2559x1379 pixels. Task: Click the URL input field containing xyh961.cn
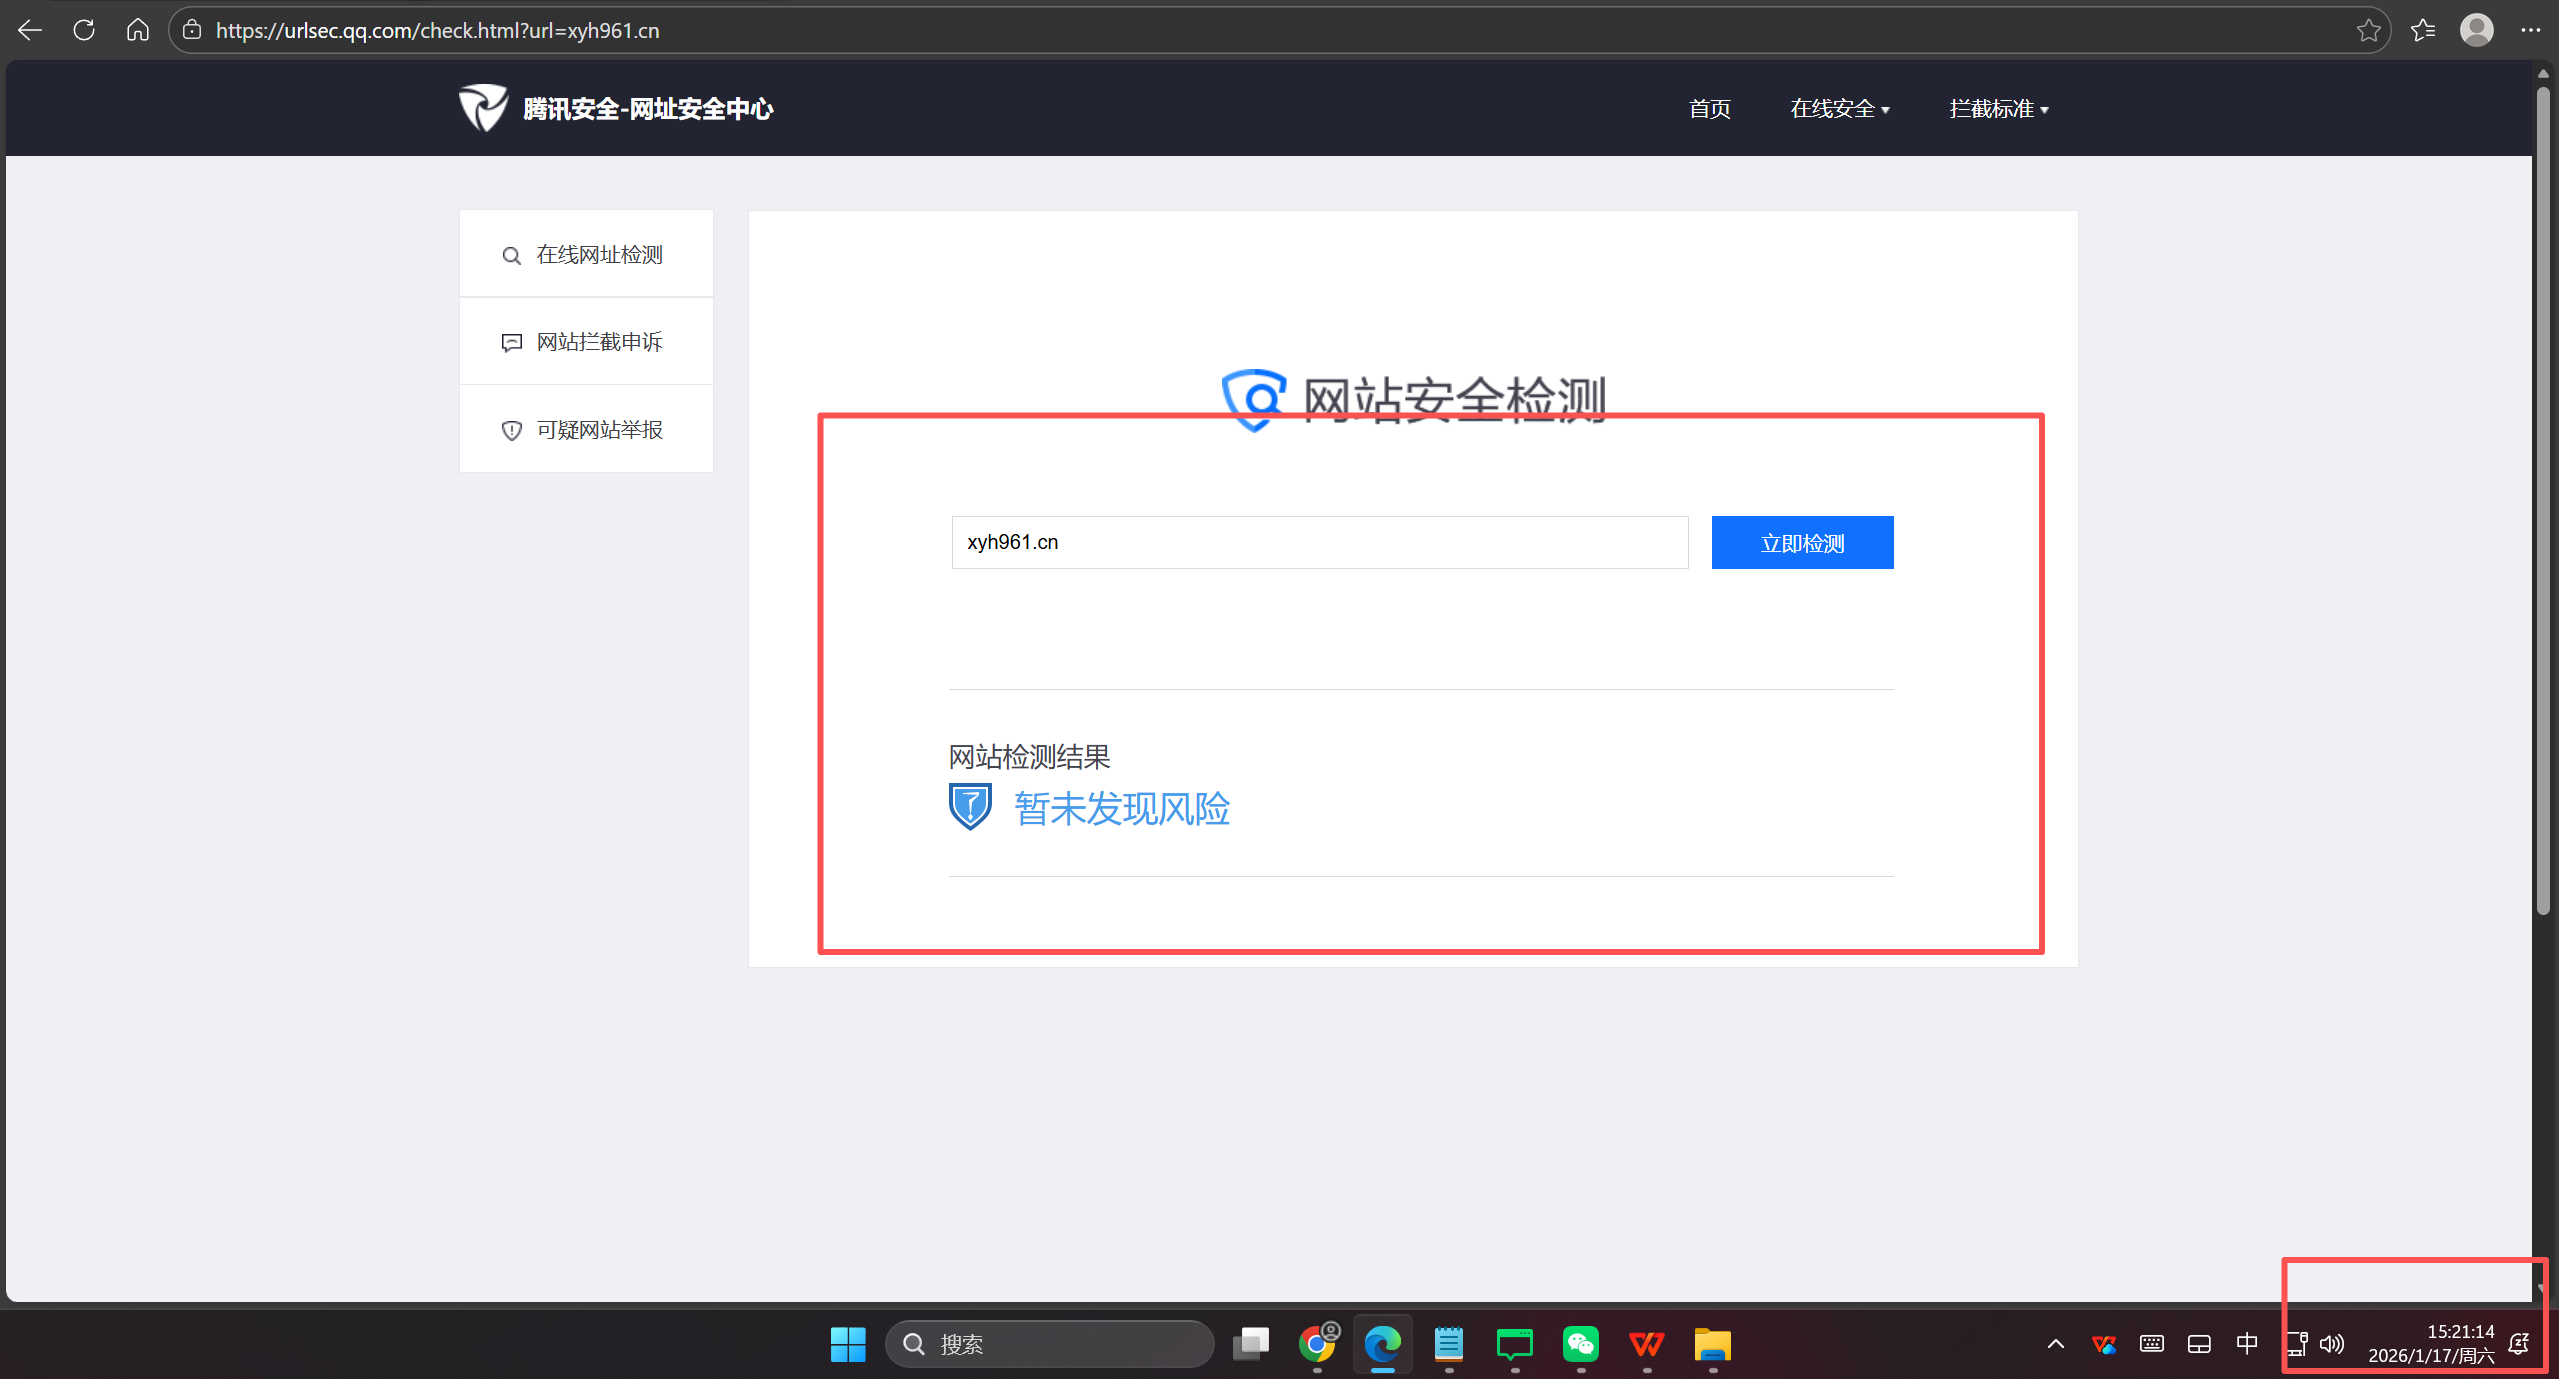click(x=1319, y=543)
